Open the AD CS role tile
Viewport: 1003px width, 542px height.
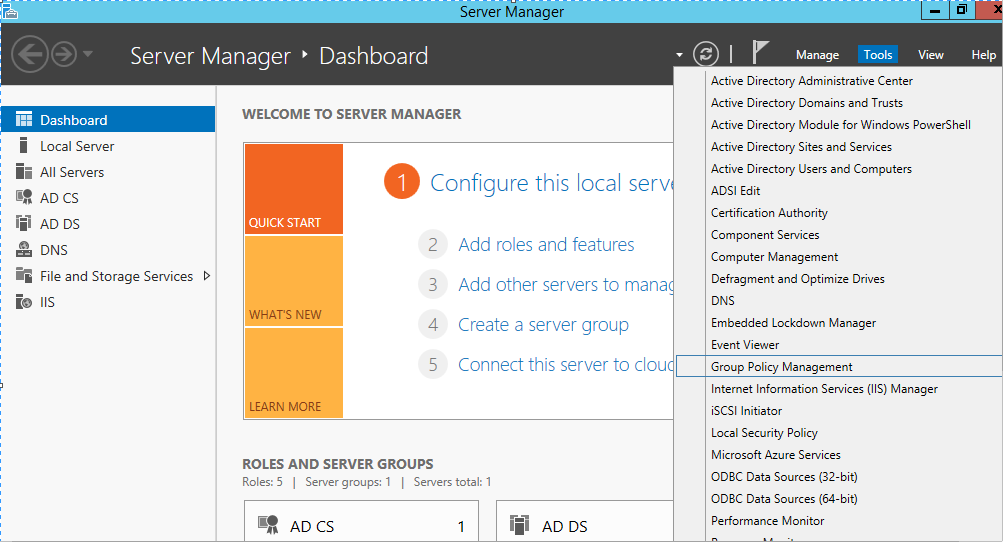point(361,526)
